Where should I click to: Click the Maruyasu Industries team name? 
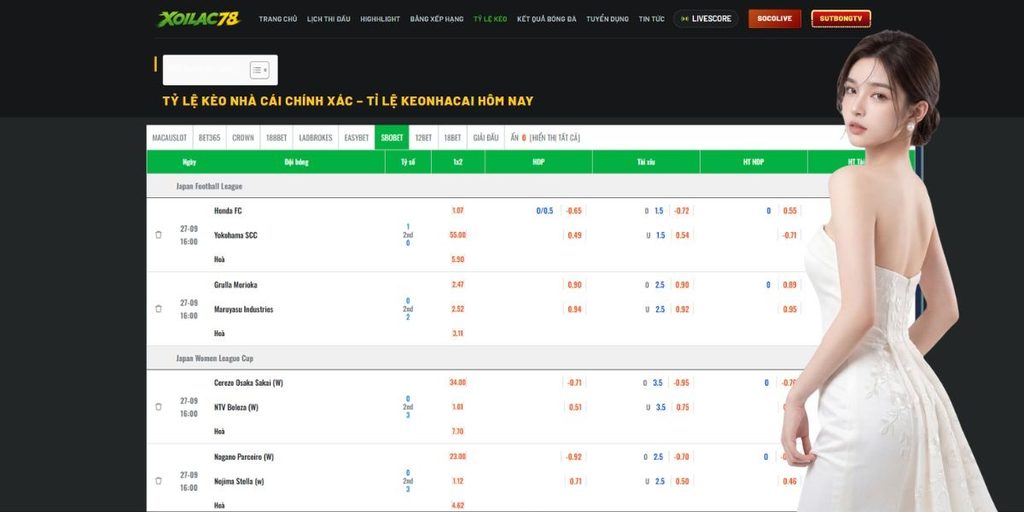pos(244,309)
